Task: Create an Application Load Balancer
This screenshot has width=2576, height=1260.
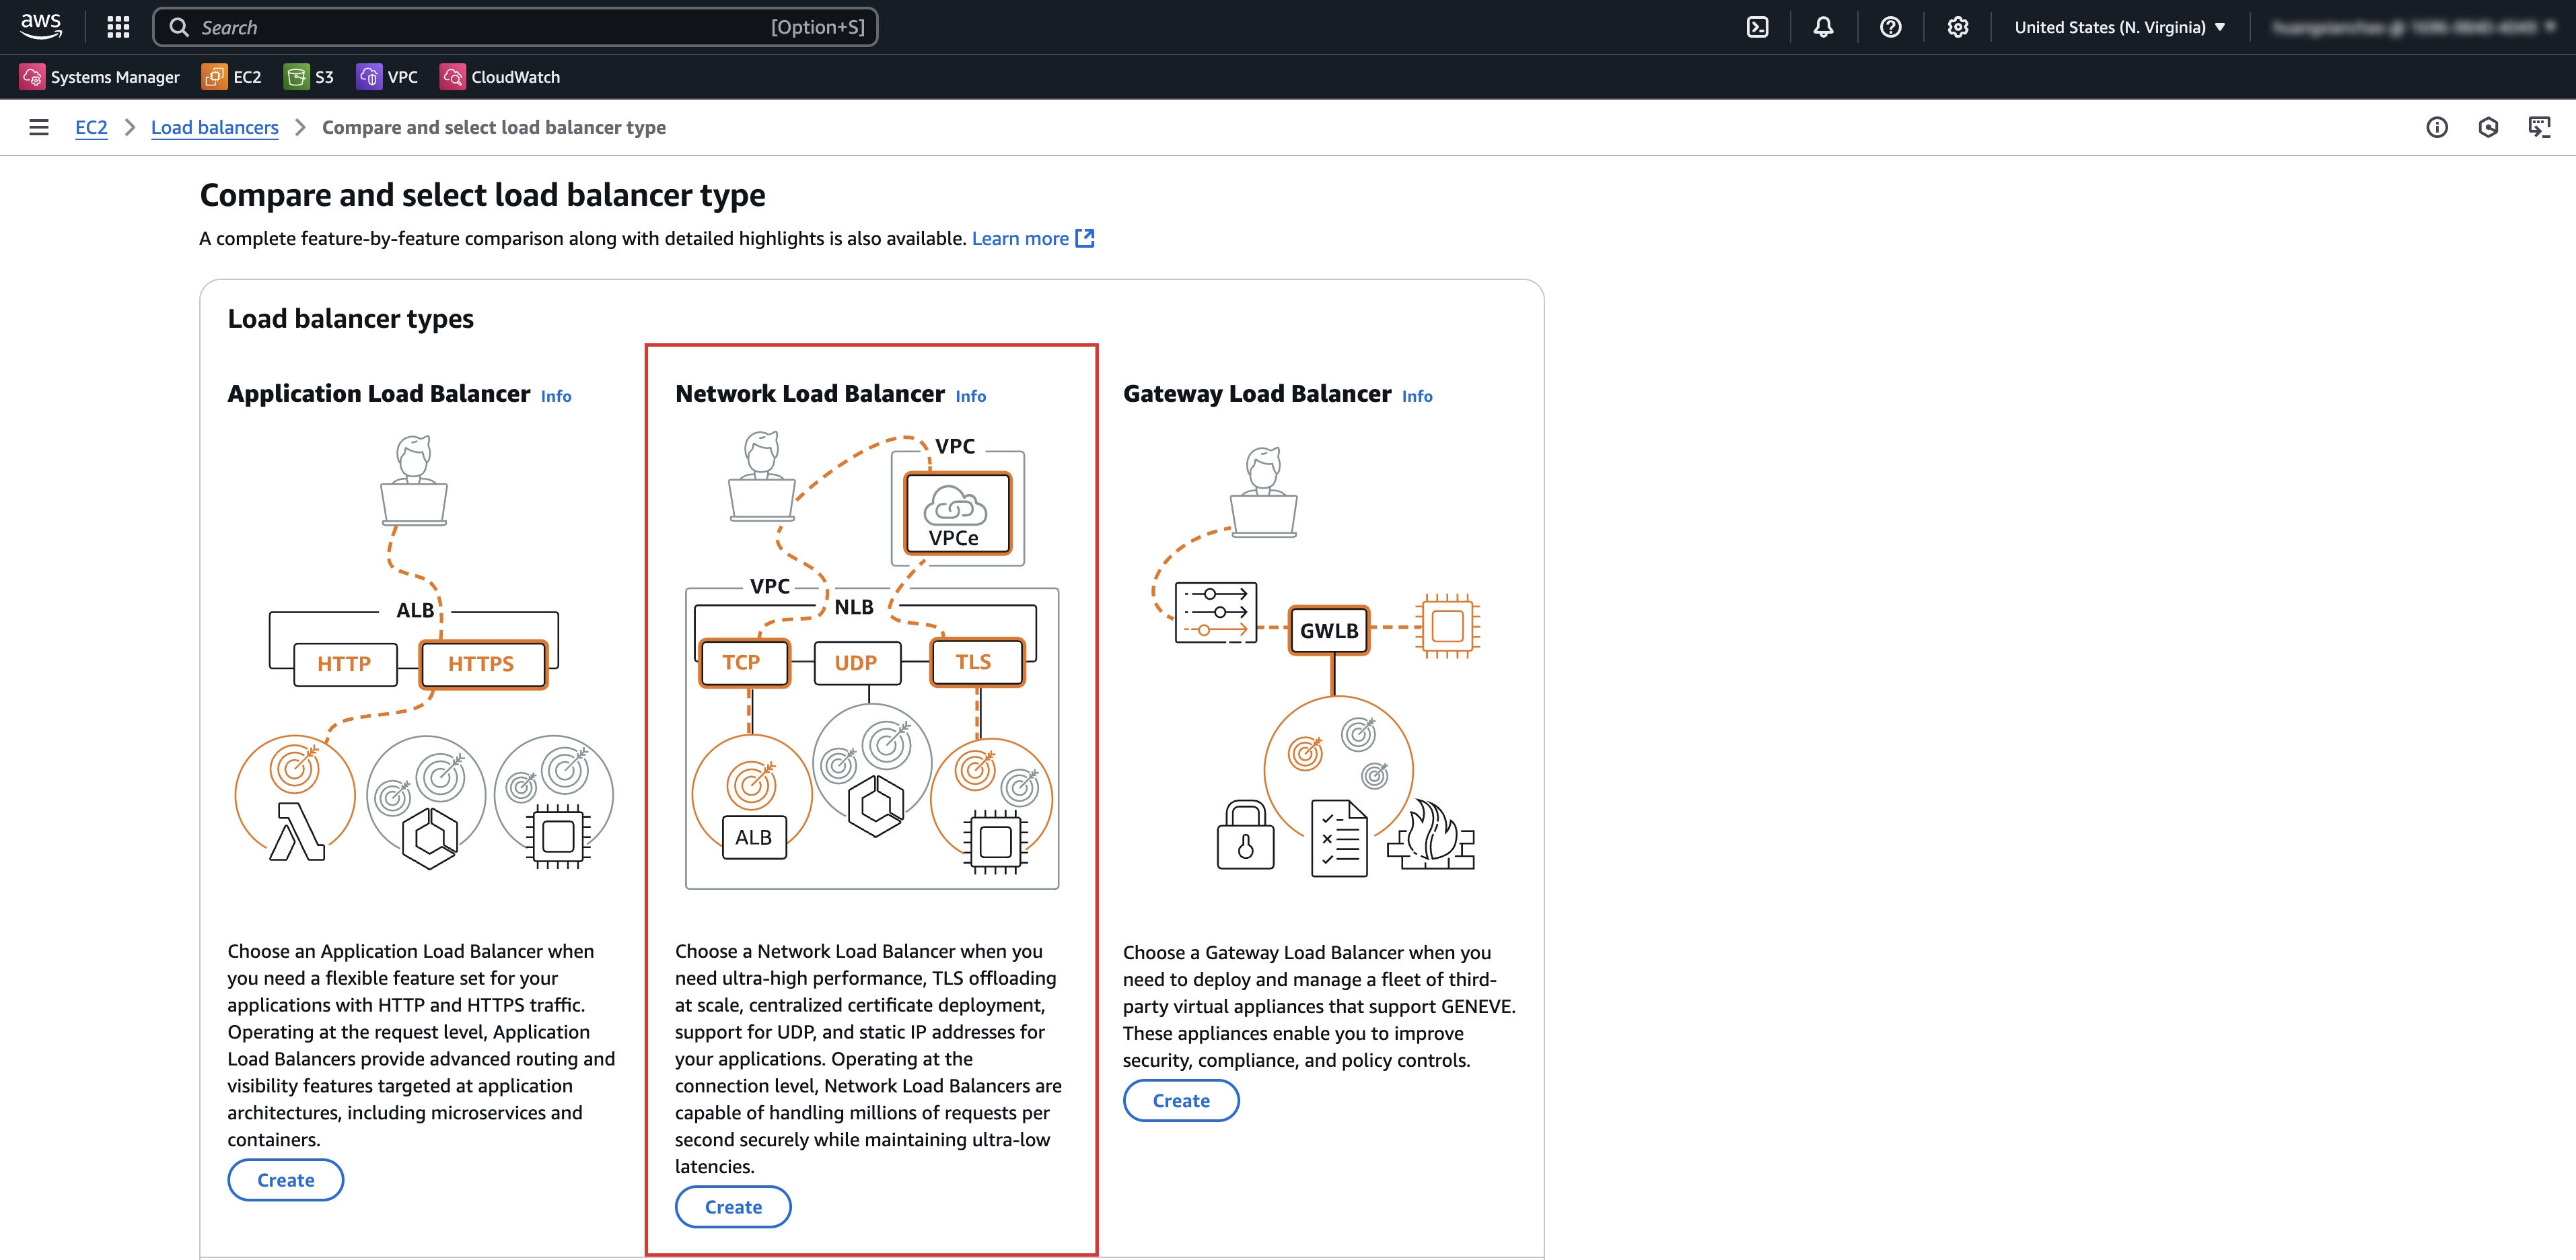Action: (x=286, y=1180)
